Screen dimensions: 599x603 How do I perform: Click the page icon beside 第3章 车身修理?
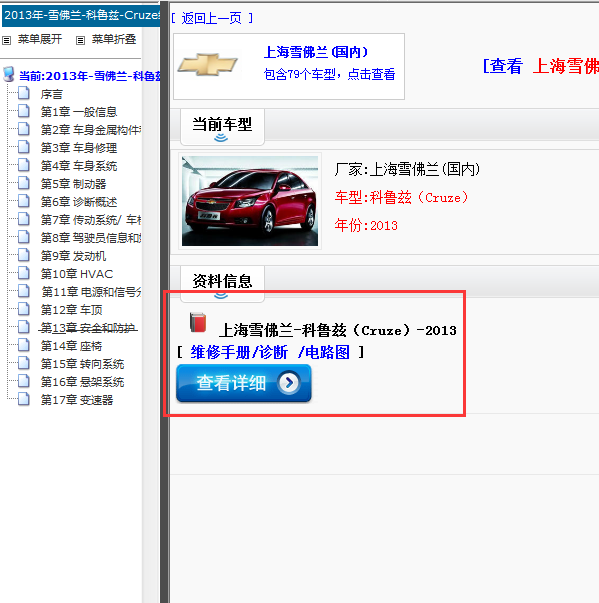(x=24, y=147)
